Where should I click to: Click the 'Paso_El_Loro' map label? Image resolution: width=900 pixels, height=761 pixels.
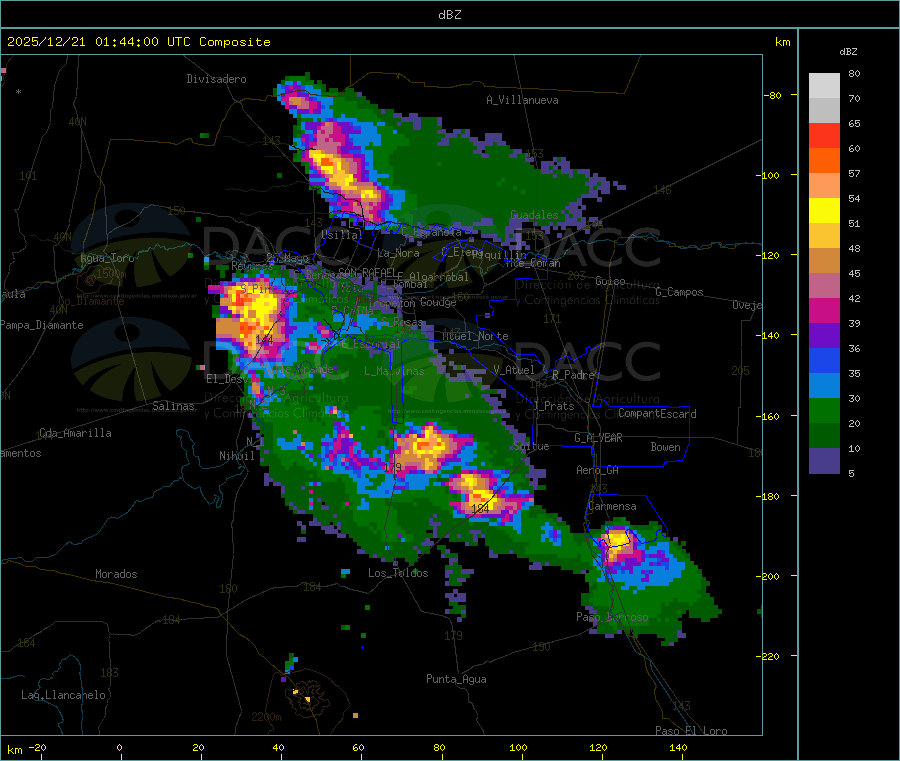[x=691, y=731]
